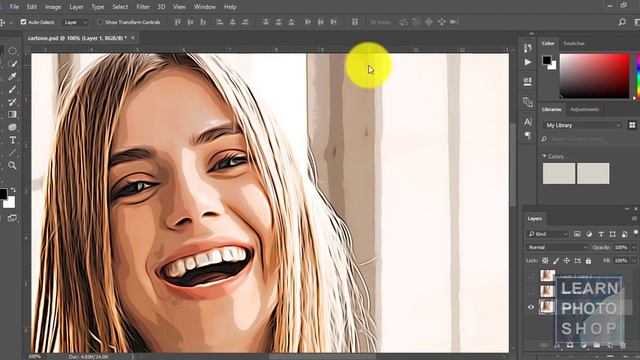Click the Auto-Align Layers icon
The image size is (640, 360).
coord(355,22)
